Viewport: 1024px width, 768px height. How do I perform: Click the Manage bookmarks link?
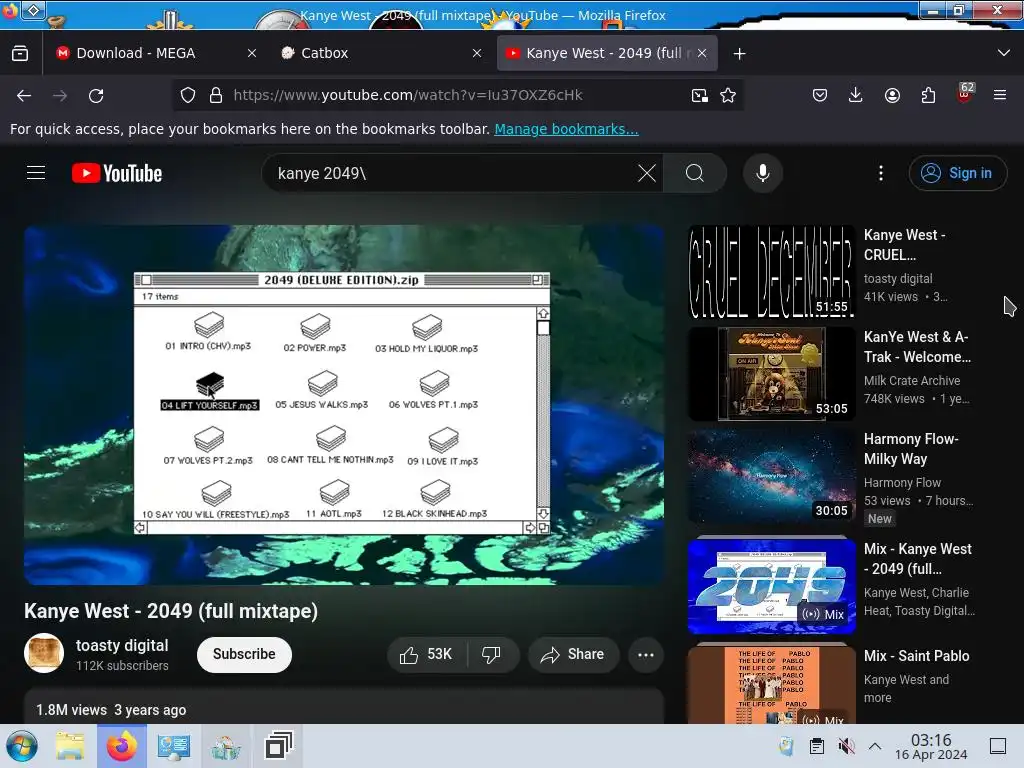[566, 129]
